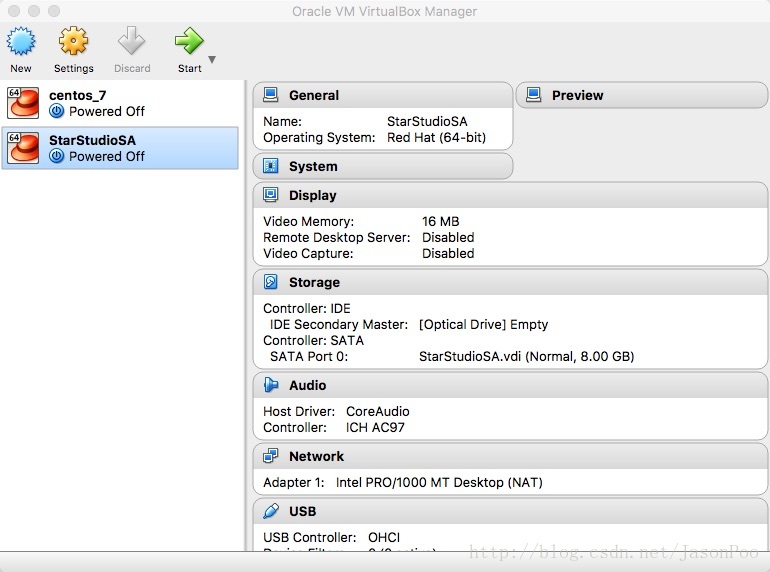Click the Discard arrow icon
The width and height of the screenshot is (770, 572).
coord(132,41)
